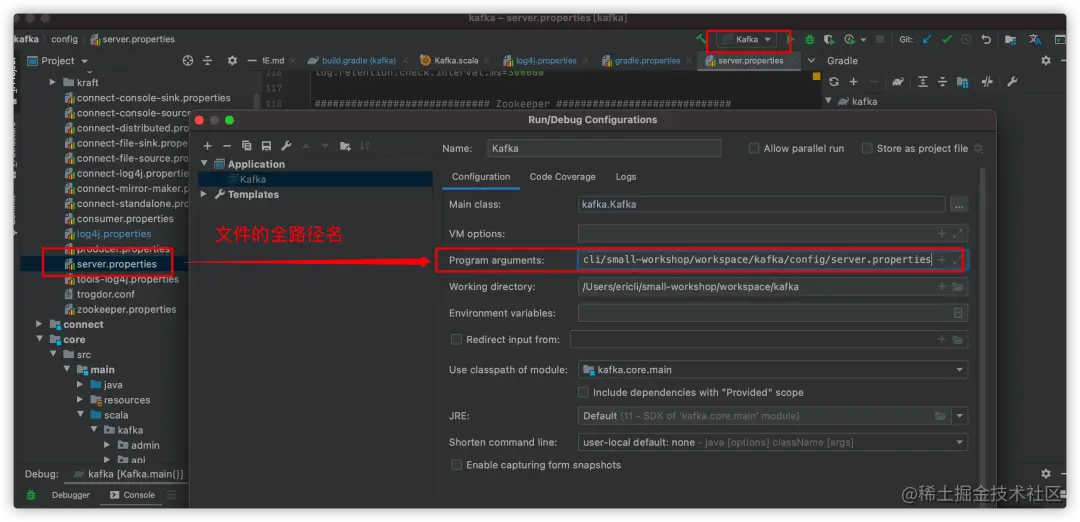Click the green Debug bug icon in toolbar
The height and width of the screenshot is (522, 1080).
(x=810, y=40)
